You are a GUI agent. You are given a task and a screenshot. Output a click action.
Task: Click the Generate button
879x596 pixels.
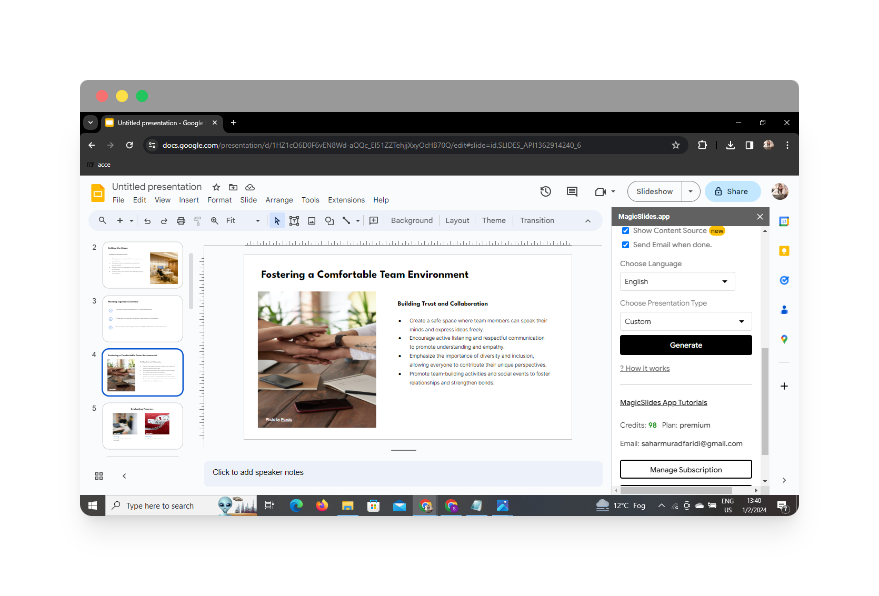[686, 345]
